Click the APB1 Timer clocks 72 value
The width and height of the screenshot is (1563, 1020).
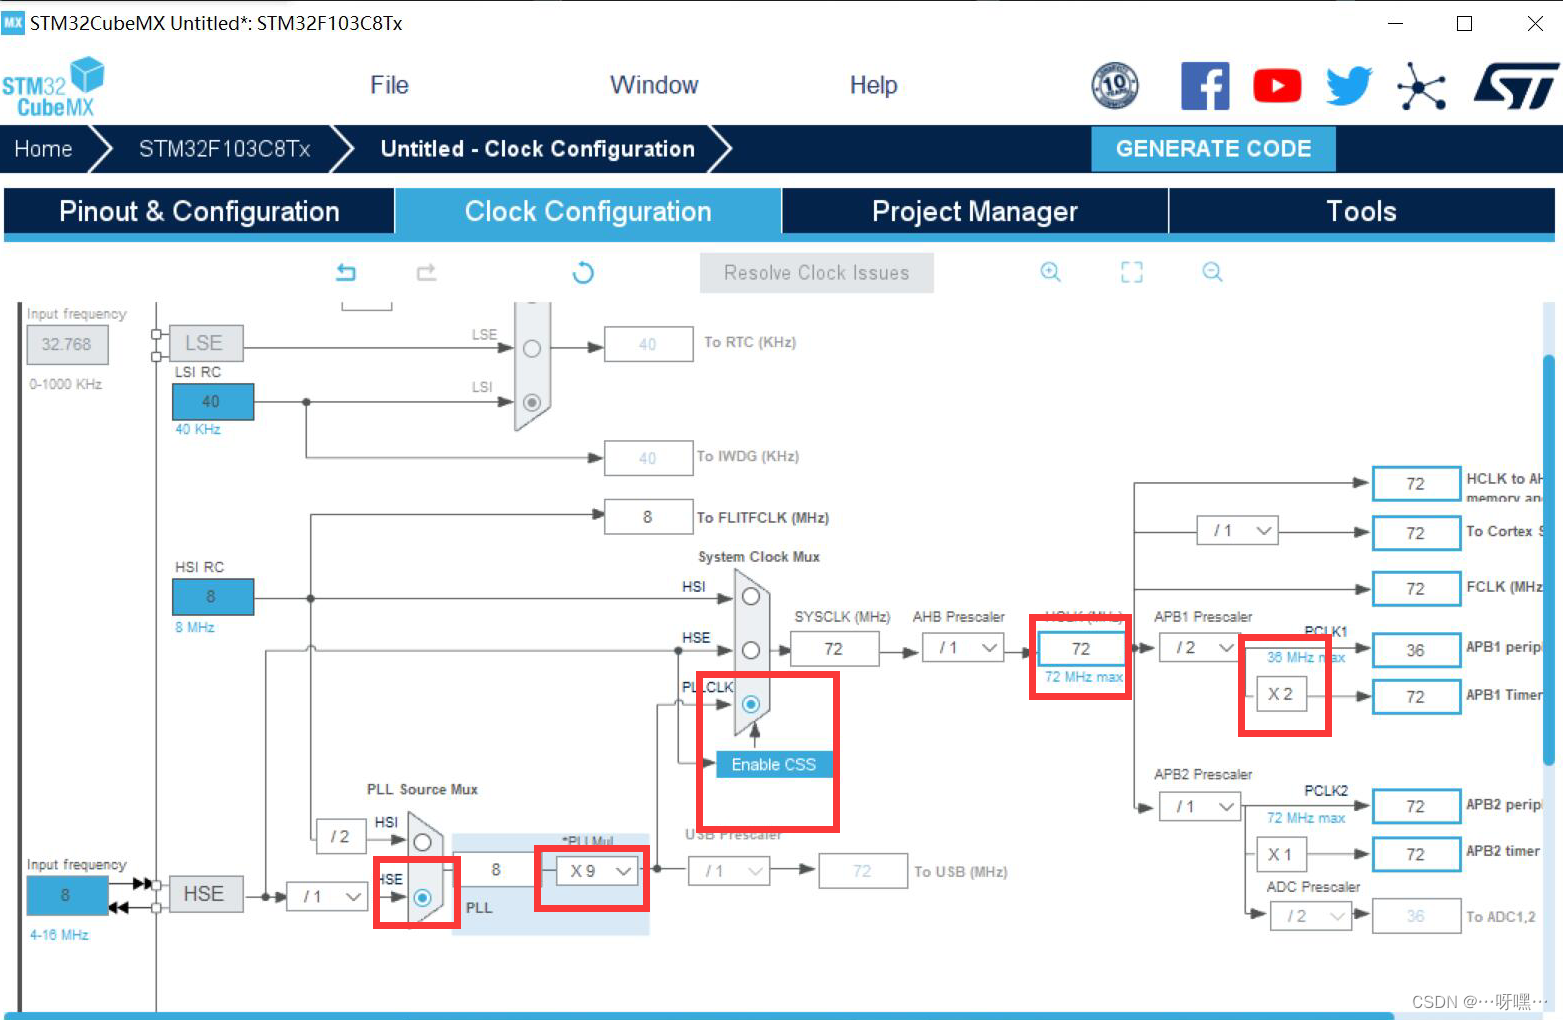tap(1416, 697)
